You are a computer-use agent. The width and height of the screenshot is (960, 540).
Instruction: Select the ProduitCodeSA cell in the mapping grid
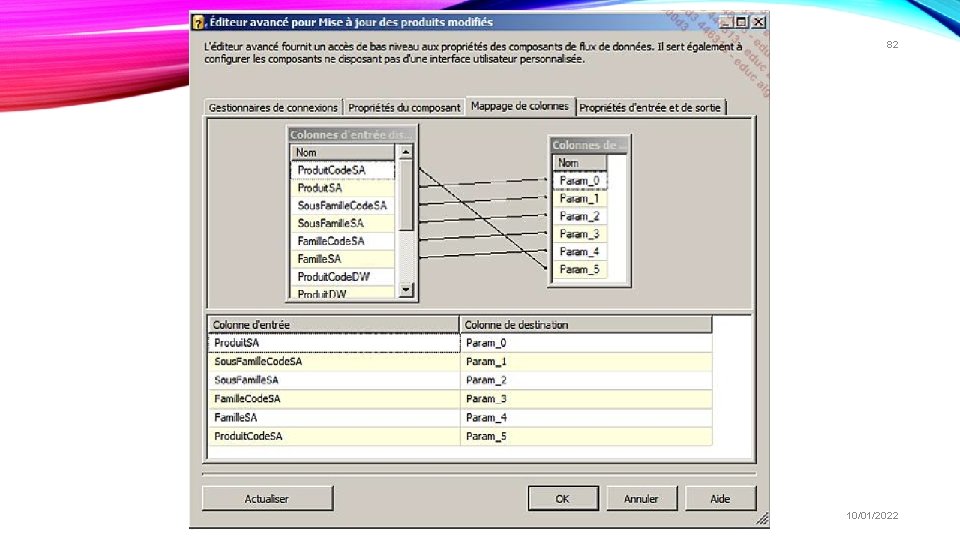334,437
